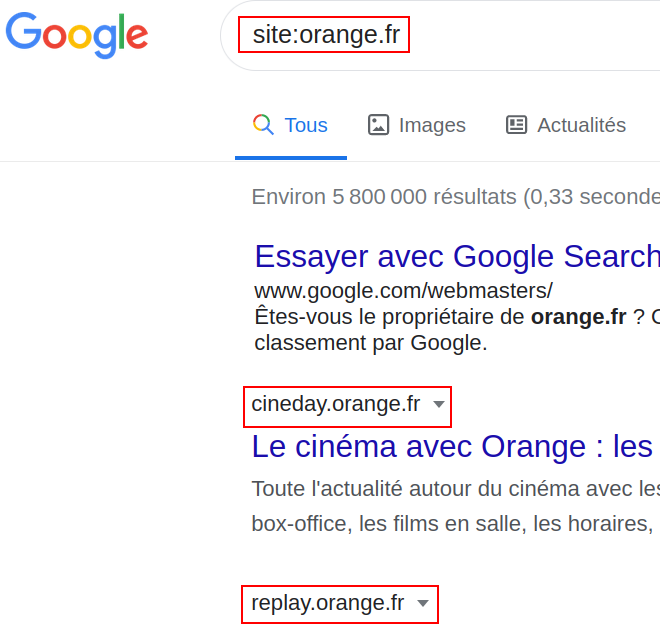
Task: Click the search box containing site:orange.fr
Action: tap(440, 35)
